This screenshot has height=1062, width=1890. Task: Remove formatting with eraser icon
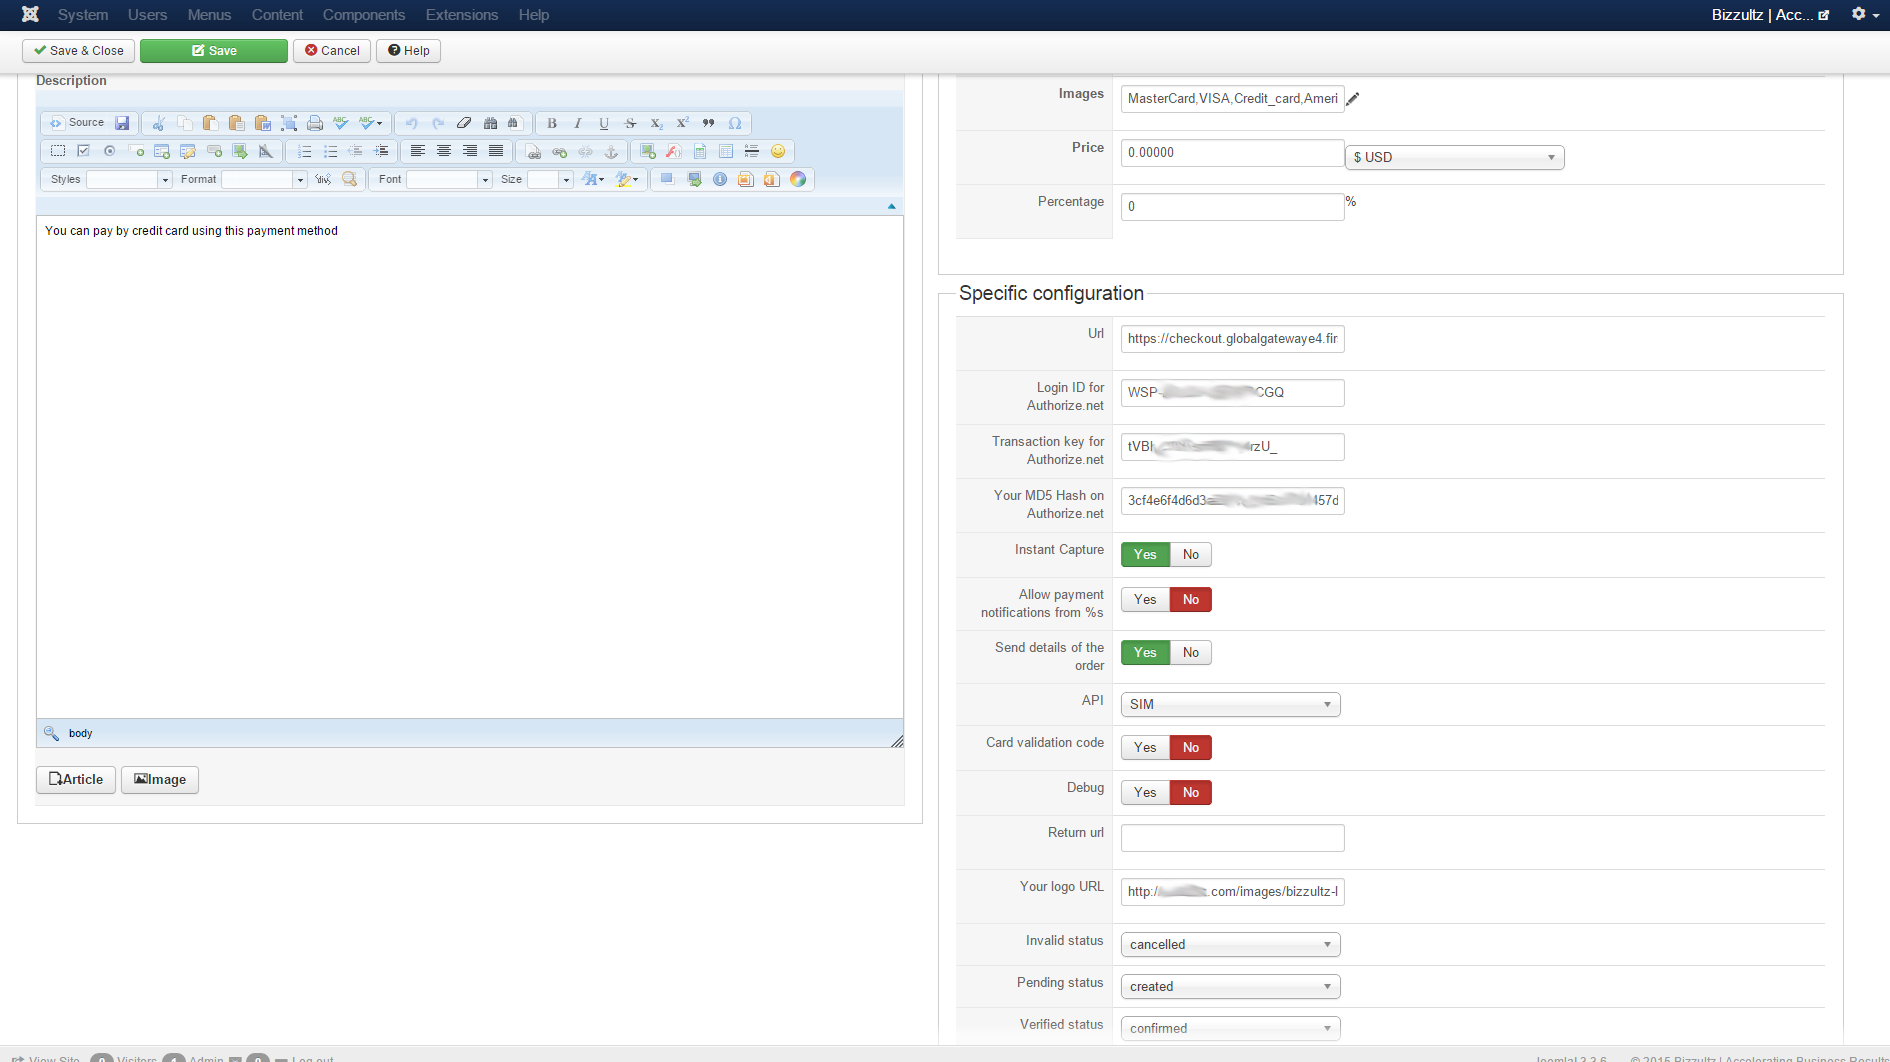464,123
